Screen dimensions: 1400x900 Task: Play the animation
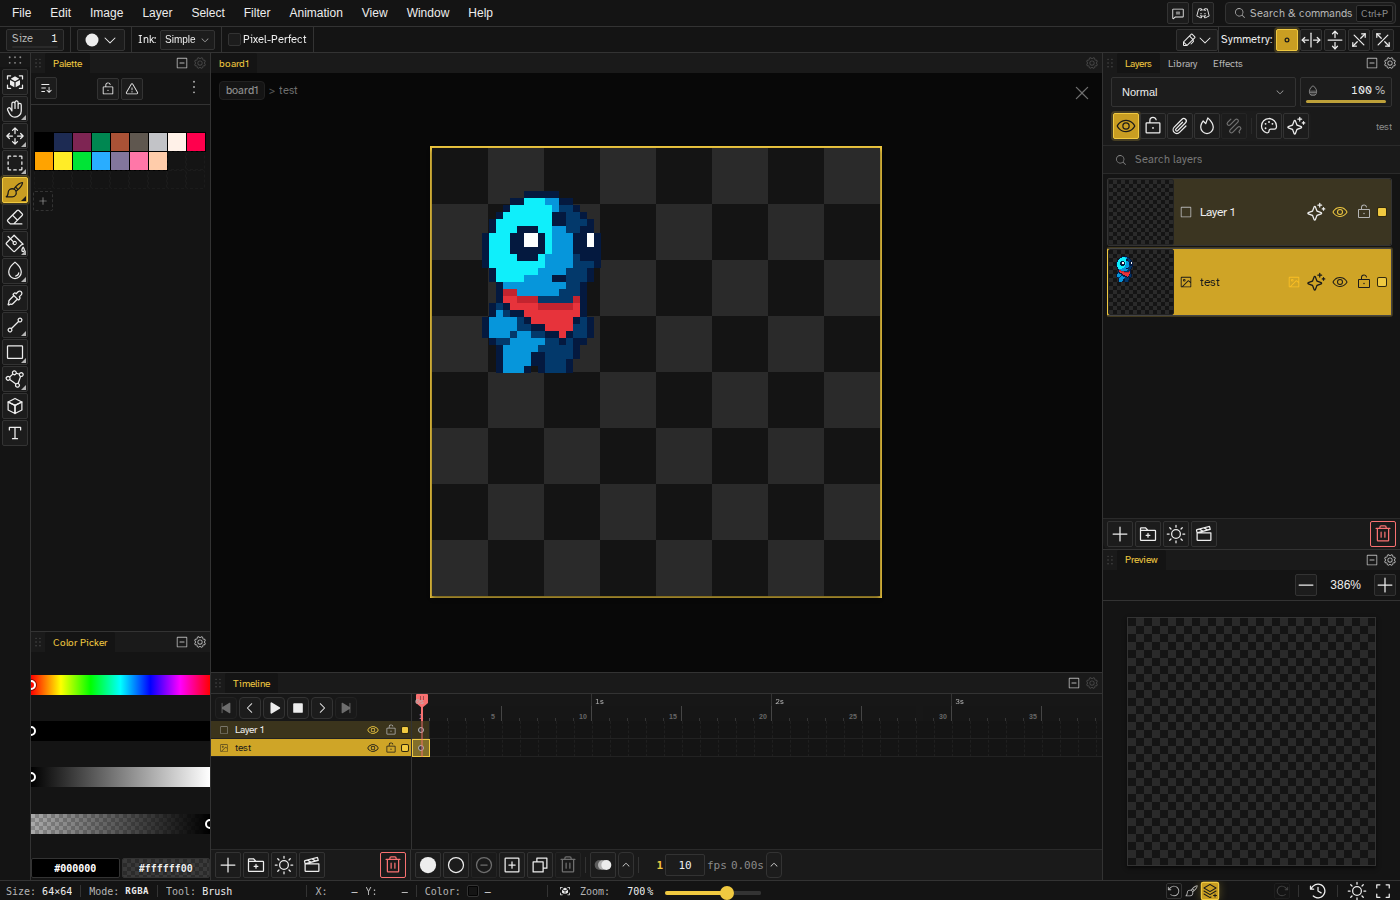[x=274, y=708]
